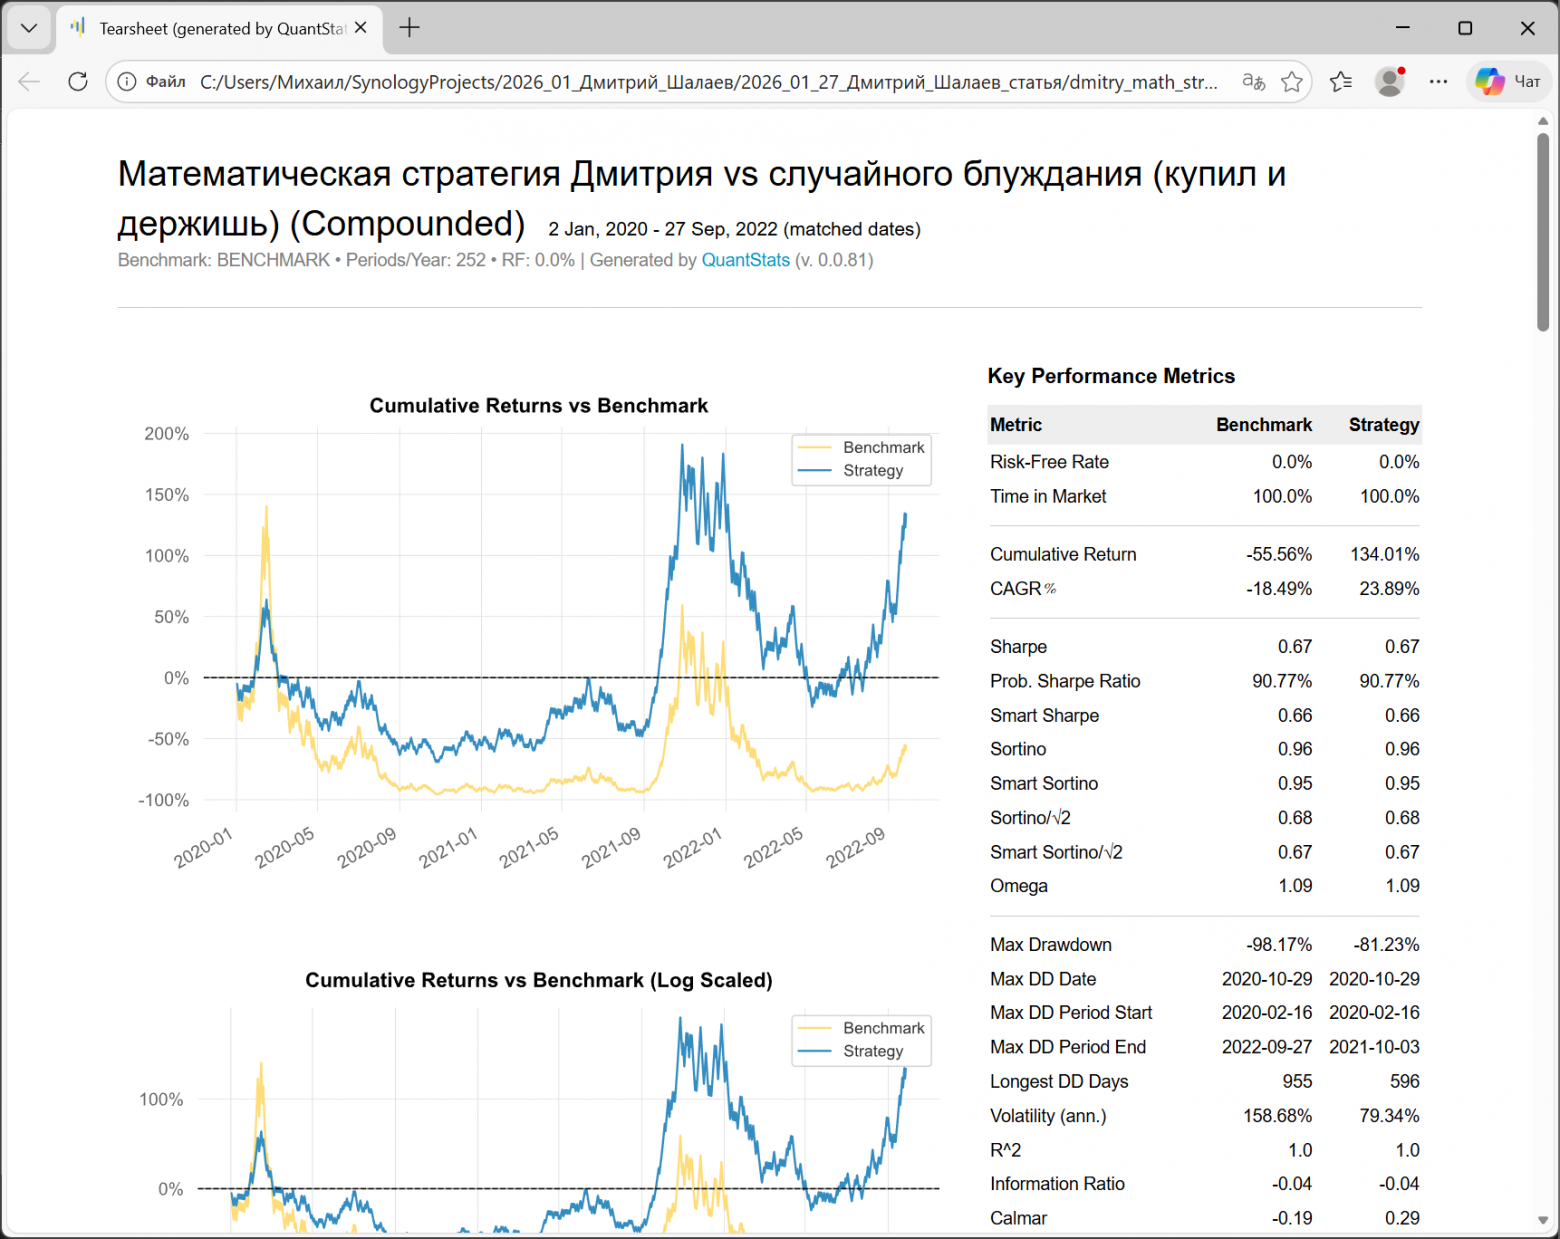Refresh the tearsheet page
This screenshot has width=1560, height=1239.
click(x=77, y=81)
